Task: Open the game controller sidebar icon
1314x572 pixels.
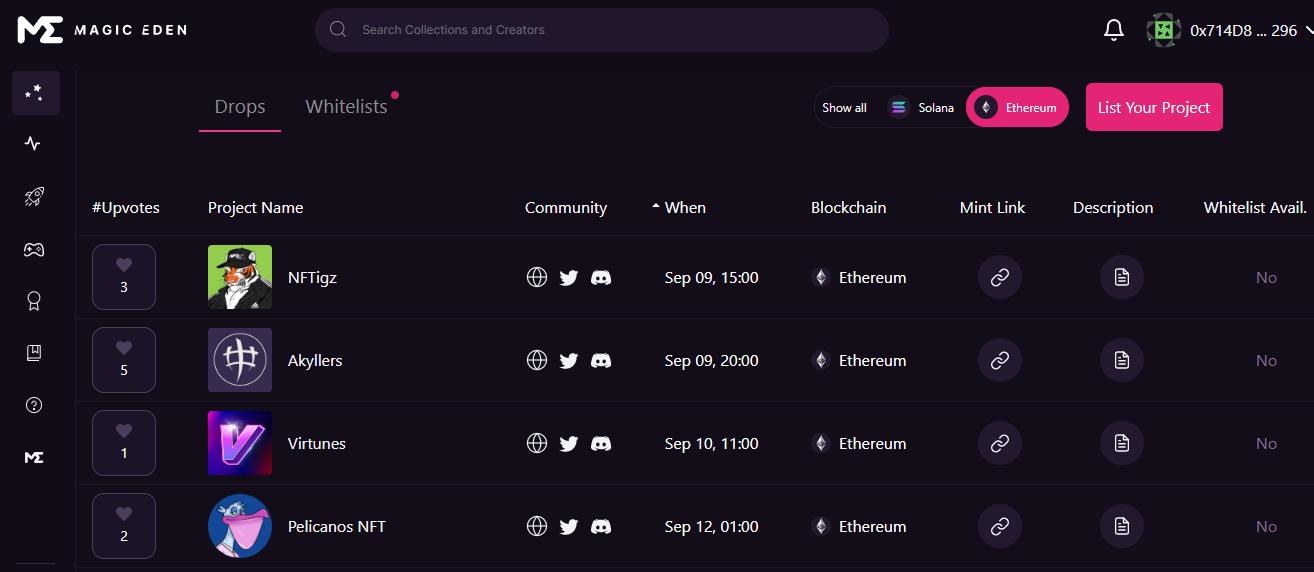Action: point(34,250)
